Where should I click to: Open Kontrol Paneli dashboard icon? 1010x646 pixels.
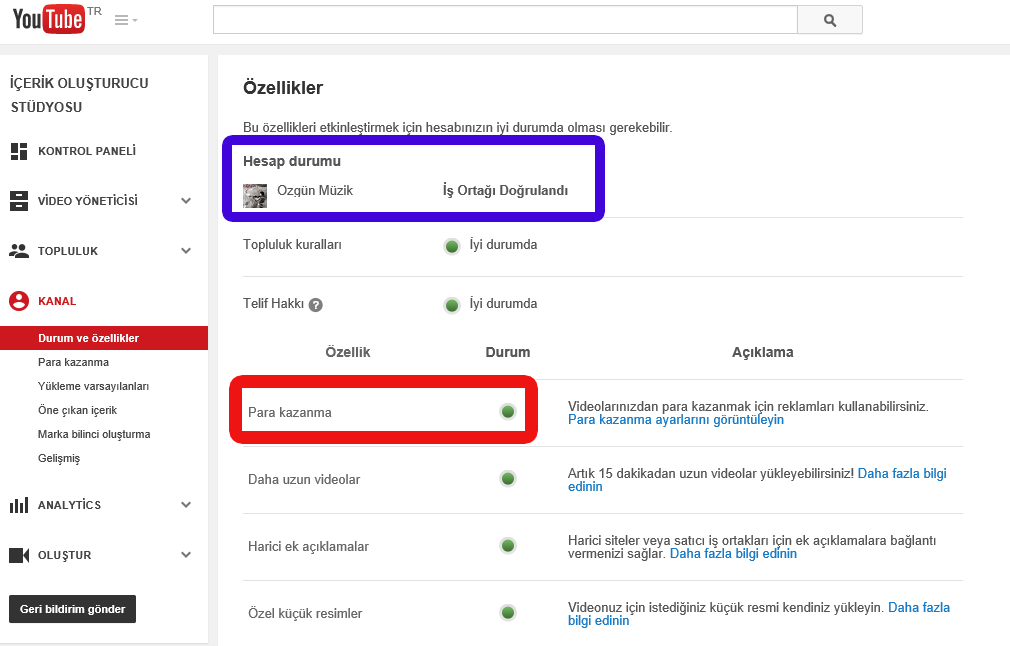pos(19,151)
